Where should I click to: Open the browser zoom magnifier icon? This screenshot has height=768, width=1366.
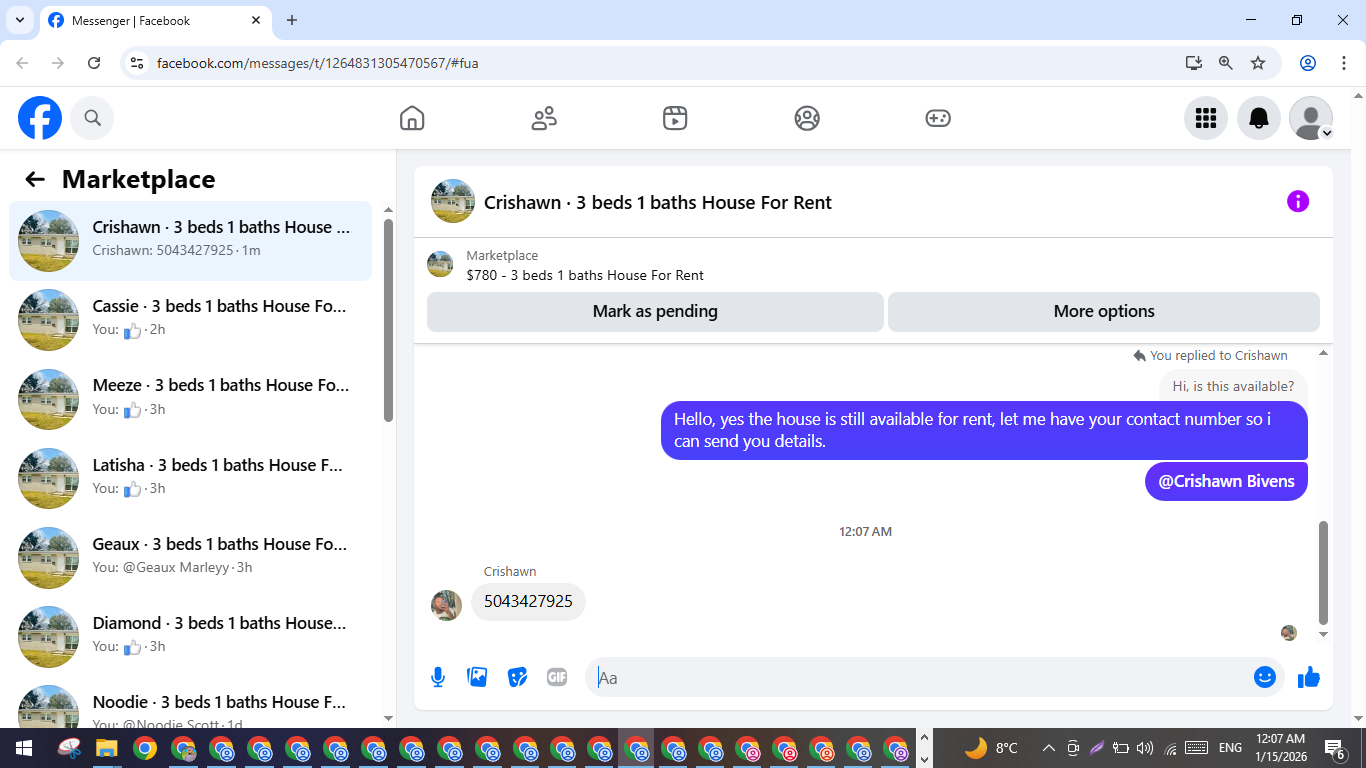1226,63
